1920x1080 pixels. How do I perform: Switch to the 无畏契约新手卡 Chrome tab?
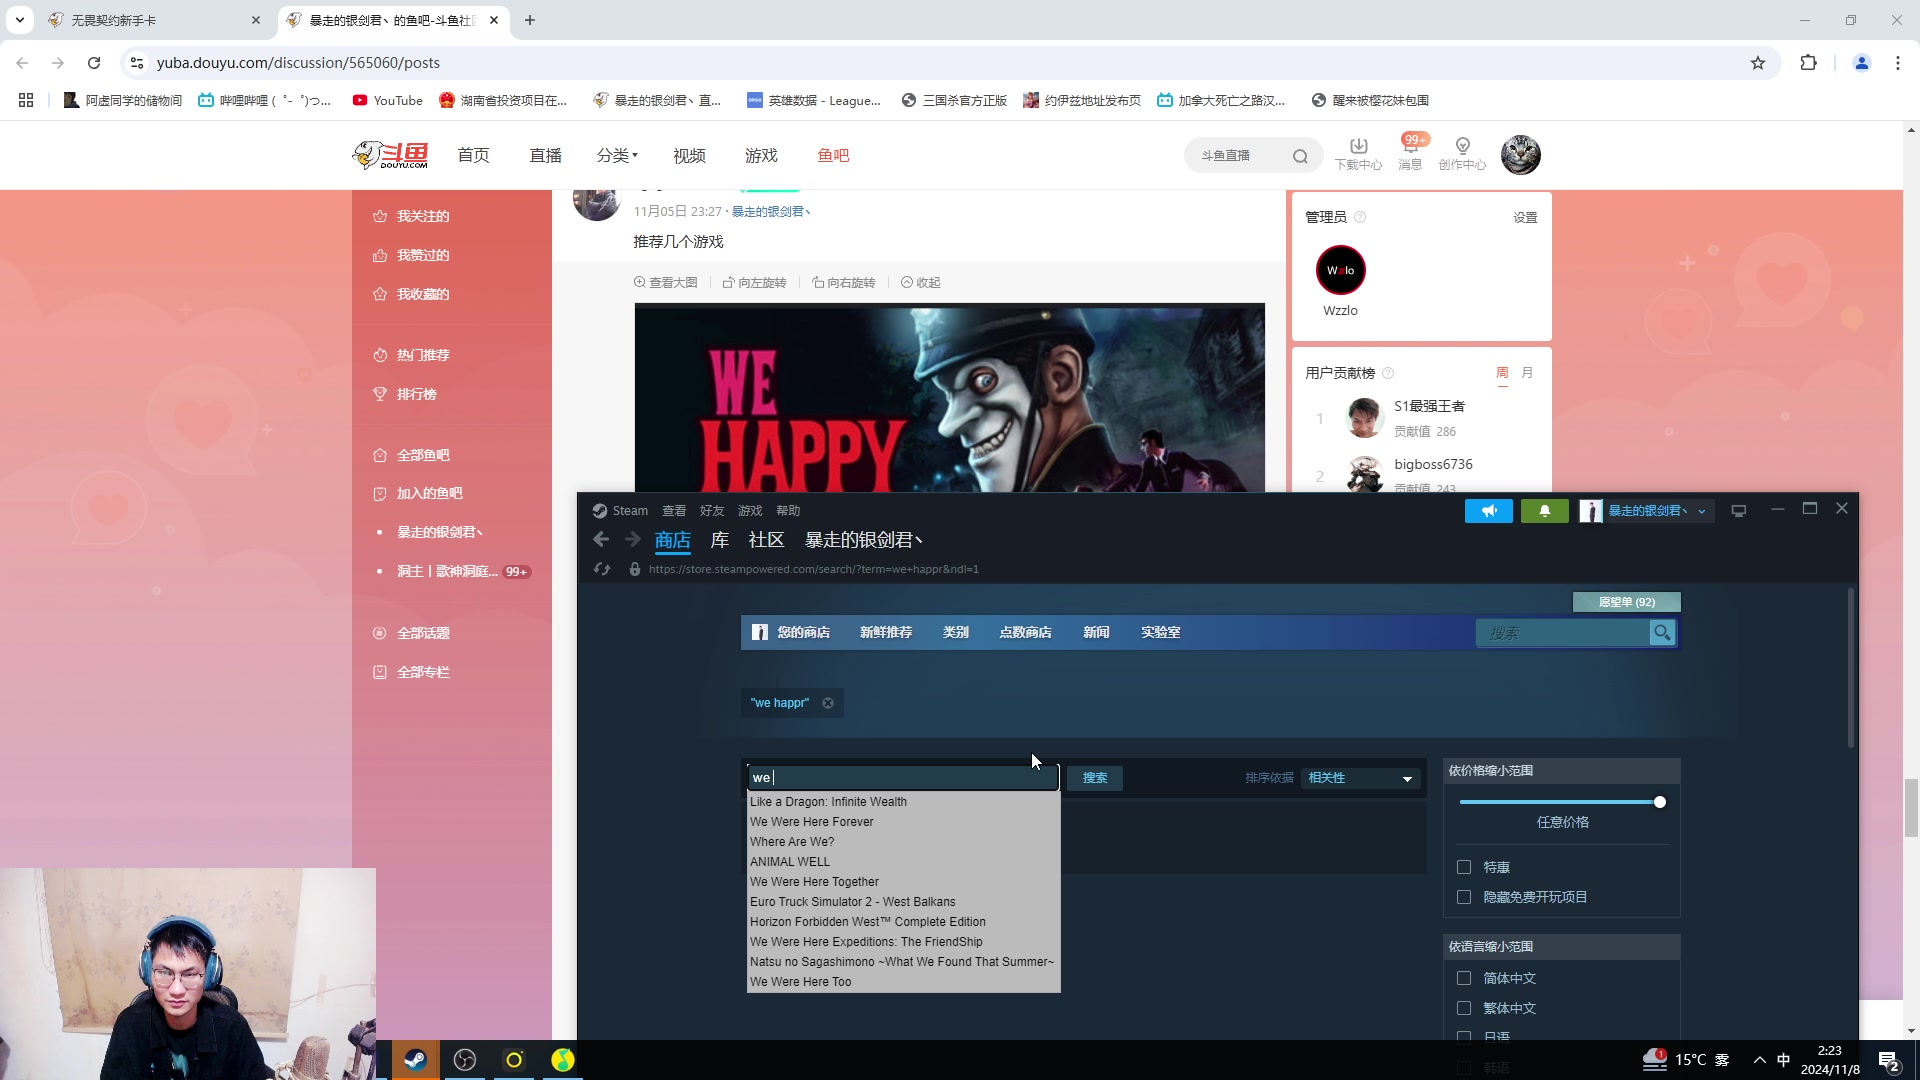tap(153, 20)
